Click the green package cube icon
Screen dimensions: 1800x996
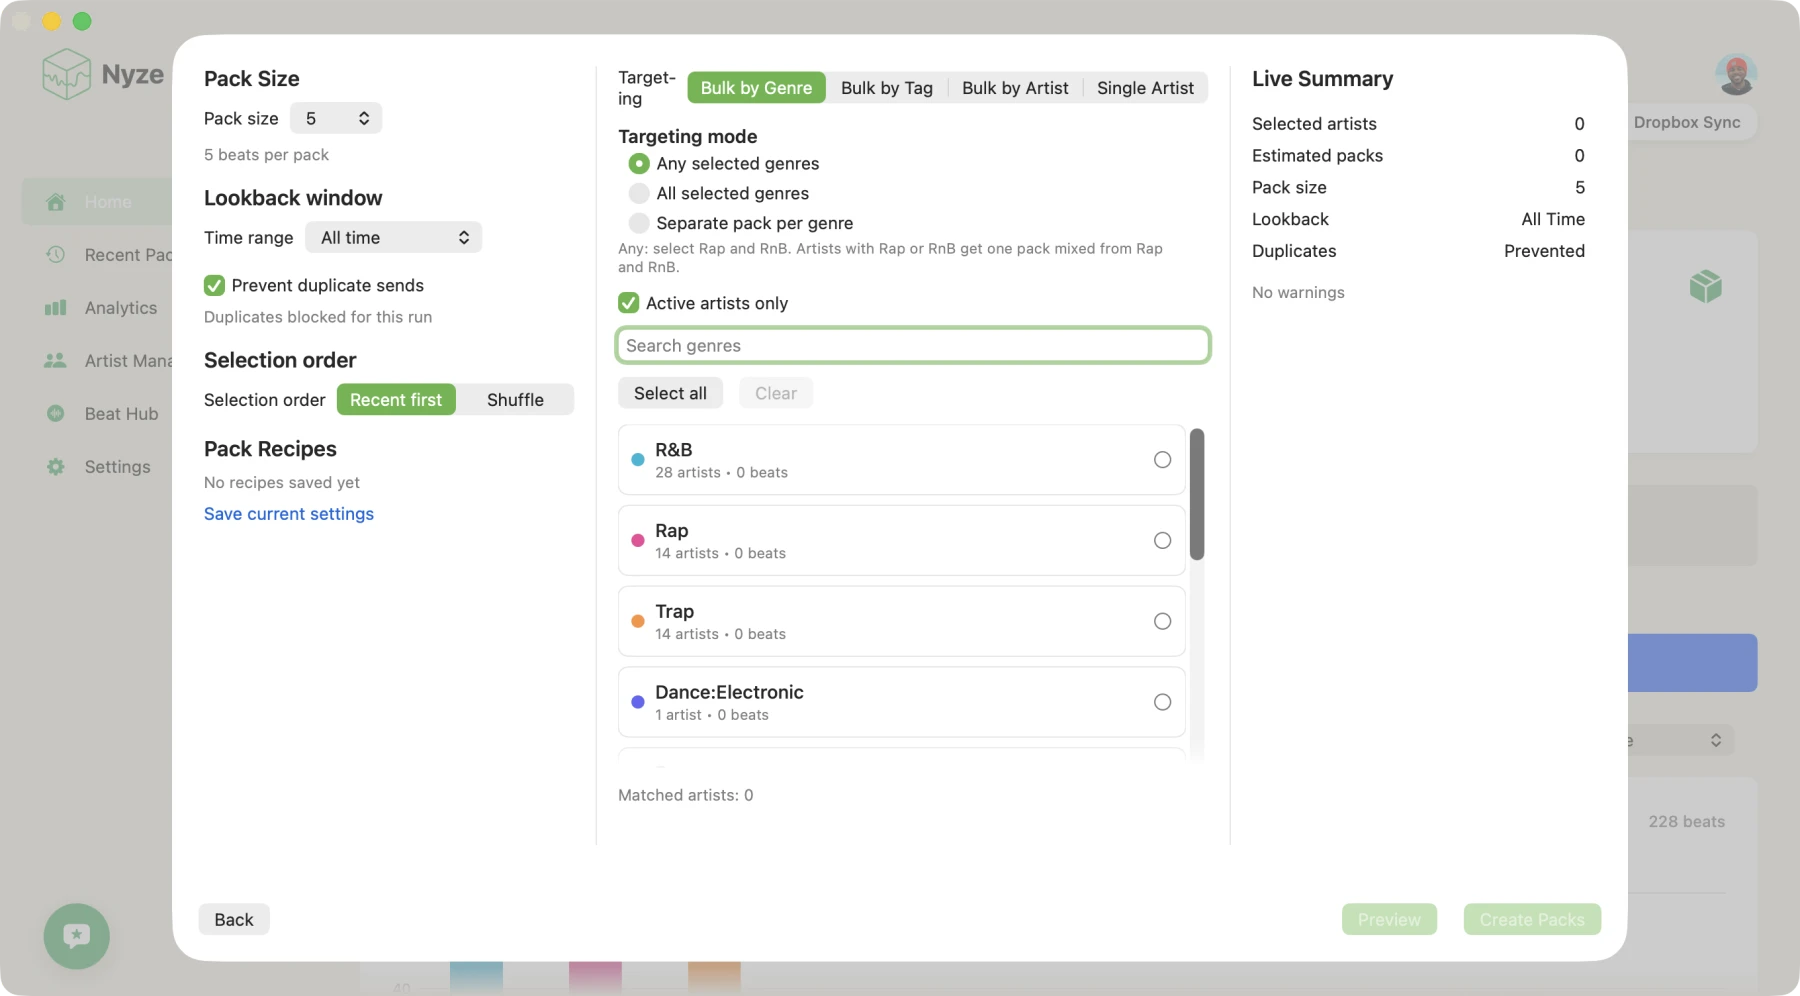pyautogui.click(x=1706, y=287)
